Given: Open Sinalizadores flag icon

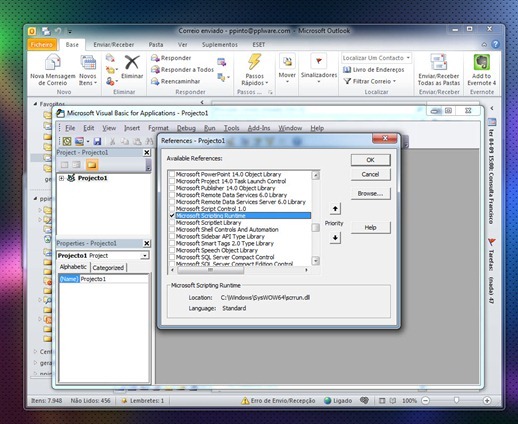Looking at the screenshot, I should click(319, 61).
